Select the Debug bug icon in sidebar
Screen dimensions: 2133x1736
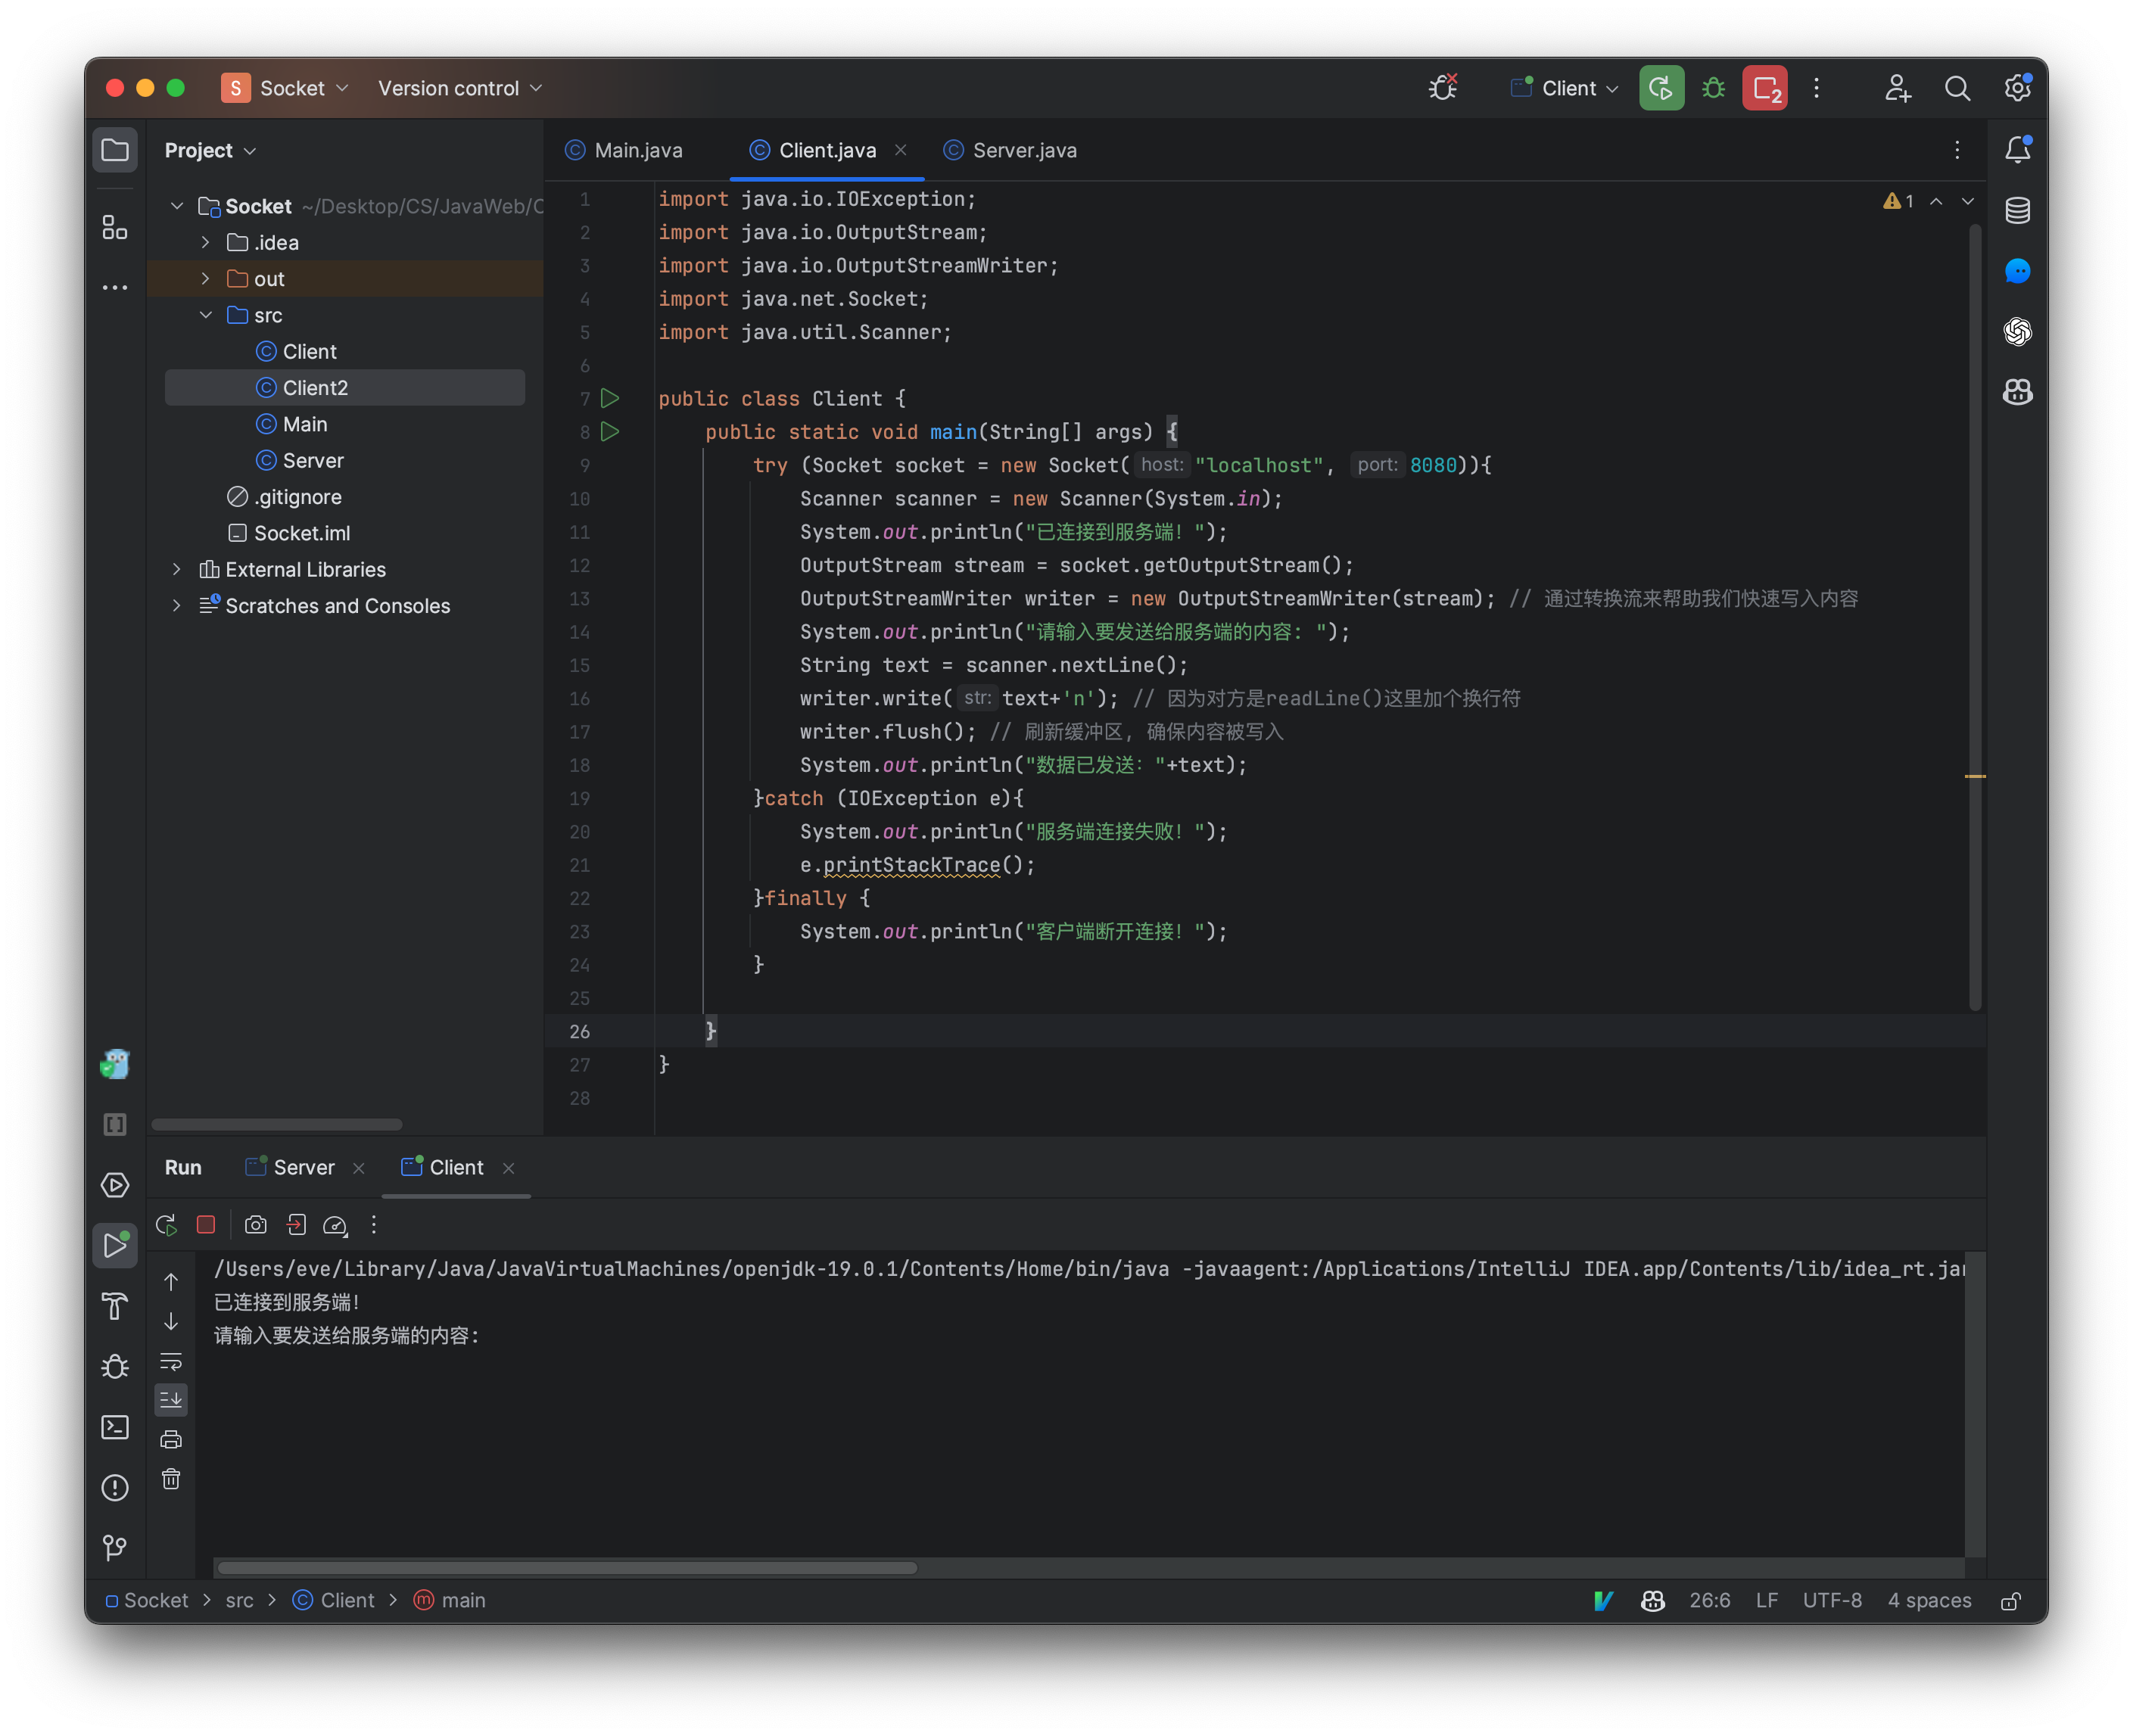click(115, 1367)
